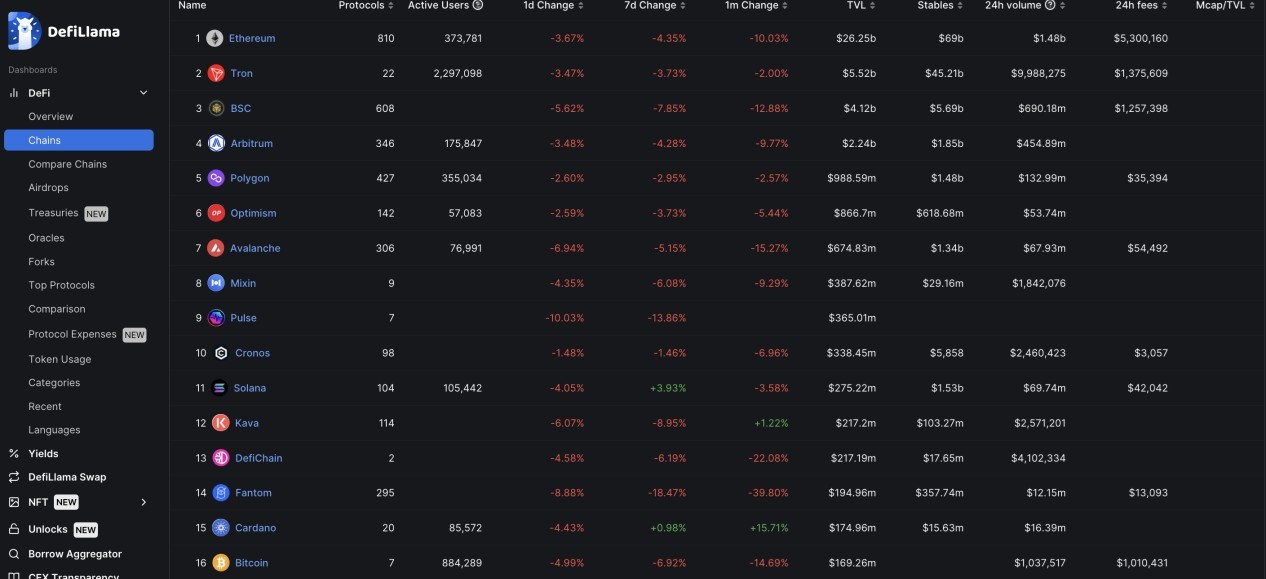Open the Polygon chain link
1266x579 pixels.
coord(249,178)
